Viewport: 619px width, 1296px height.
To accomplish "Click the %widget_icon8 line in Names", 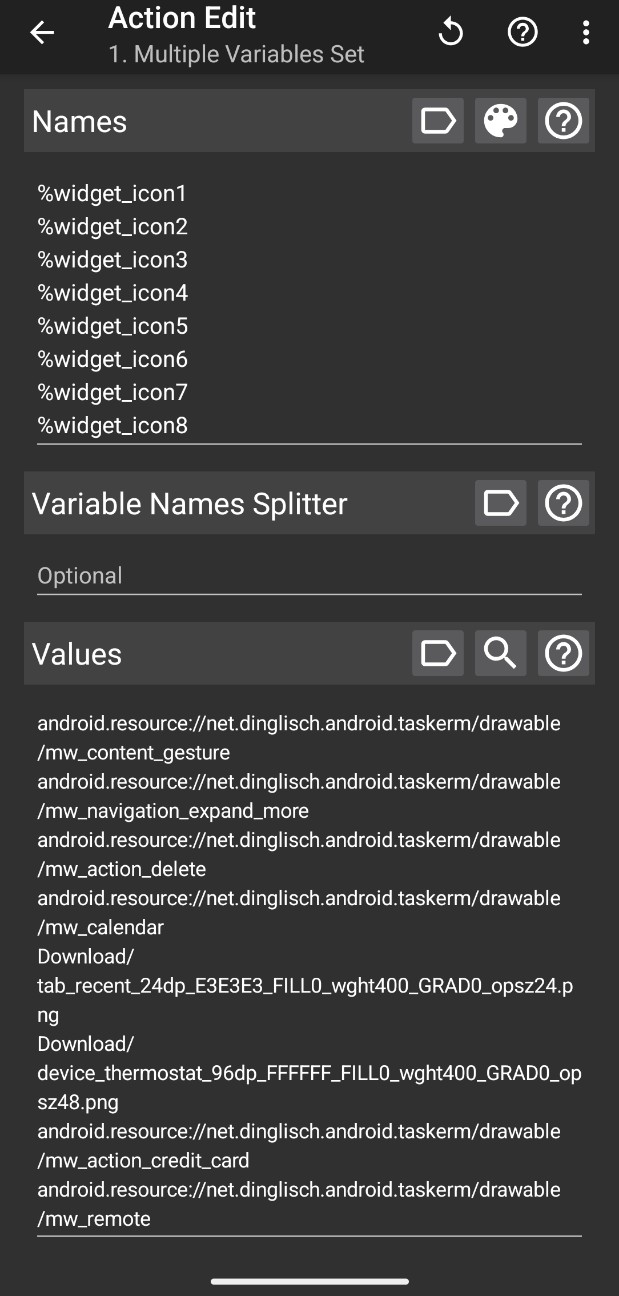I will [112, 425].
